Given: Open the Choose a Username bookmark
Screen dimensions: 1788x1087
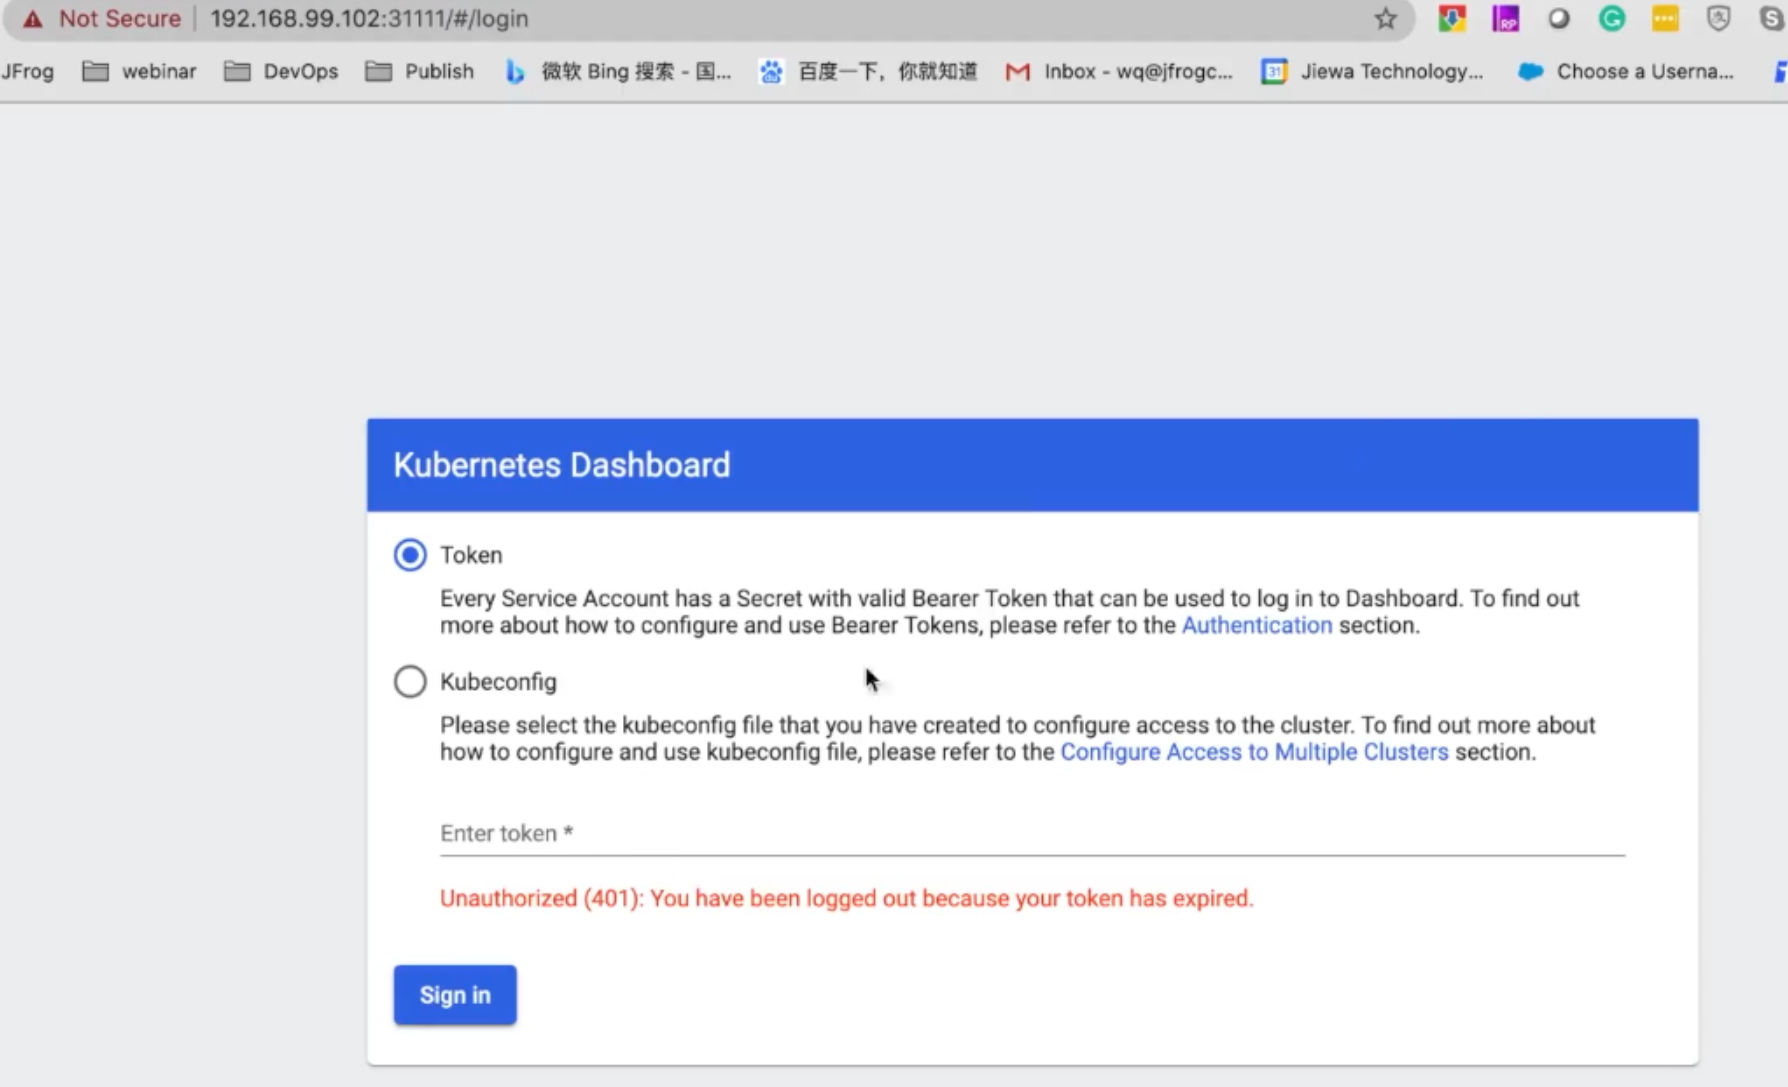Looking at the screenshot, I should (x=1625, y=72).
